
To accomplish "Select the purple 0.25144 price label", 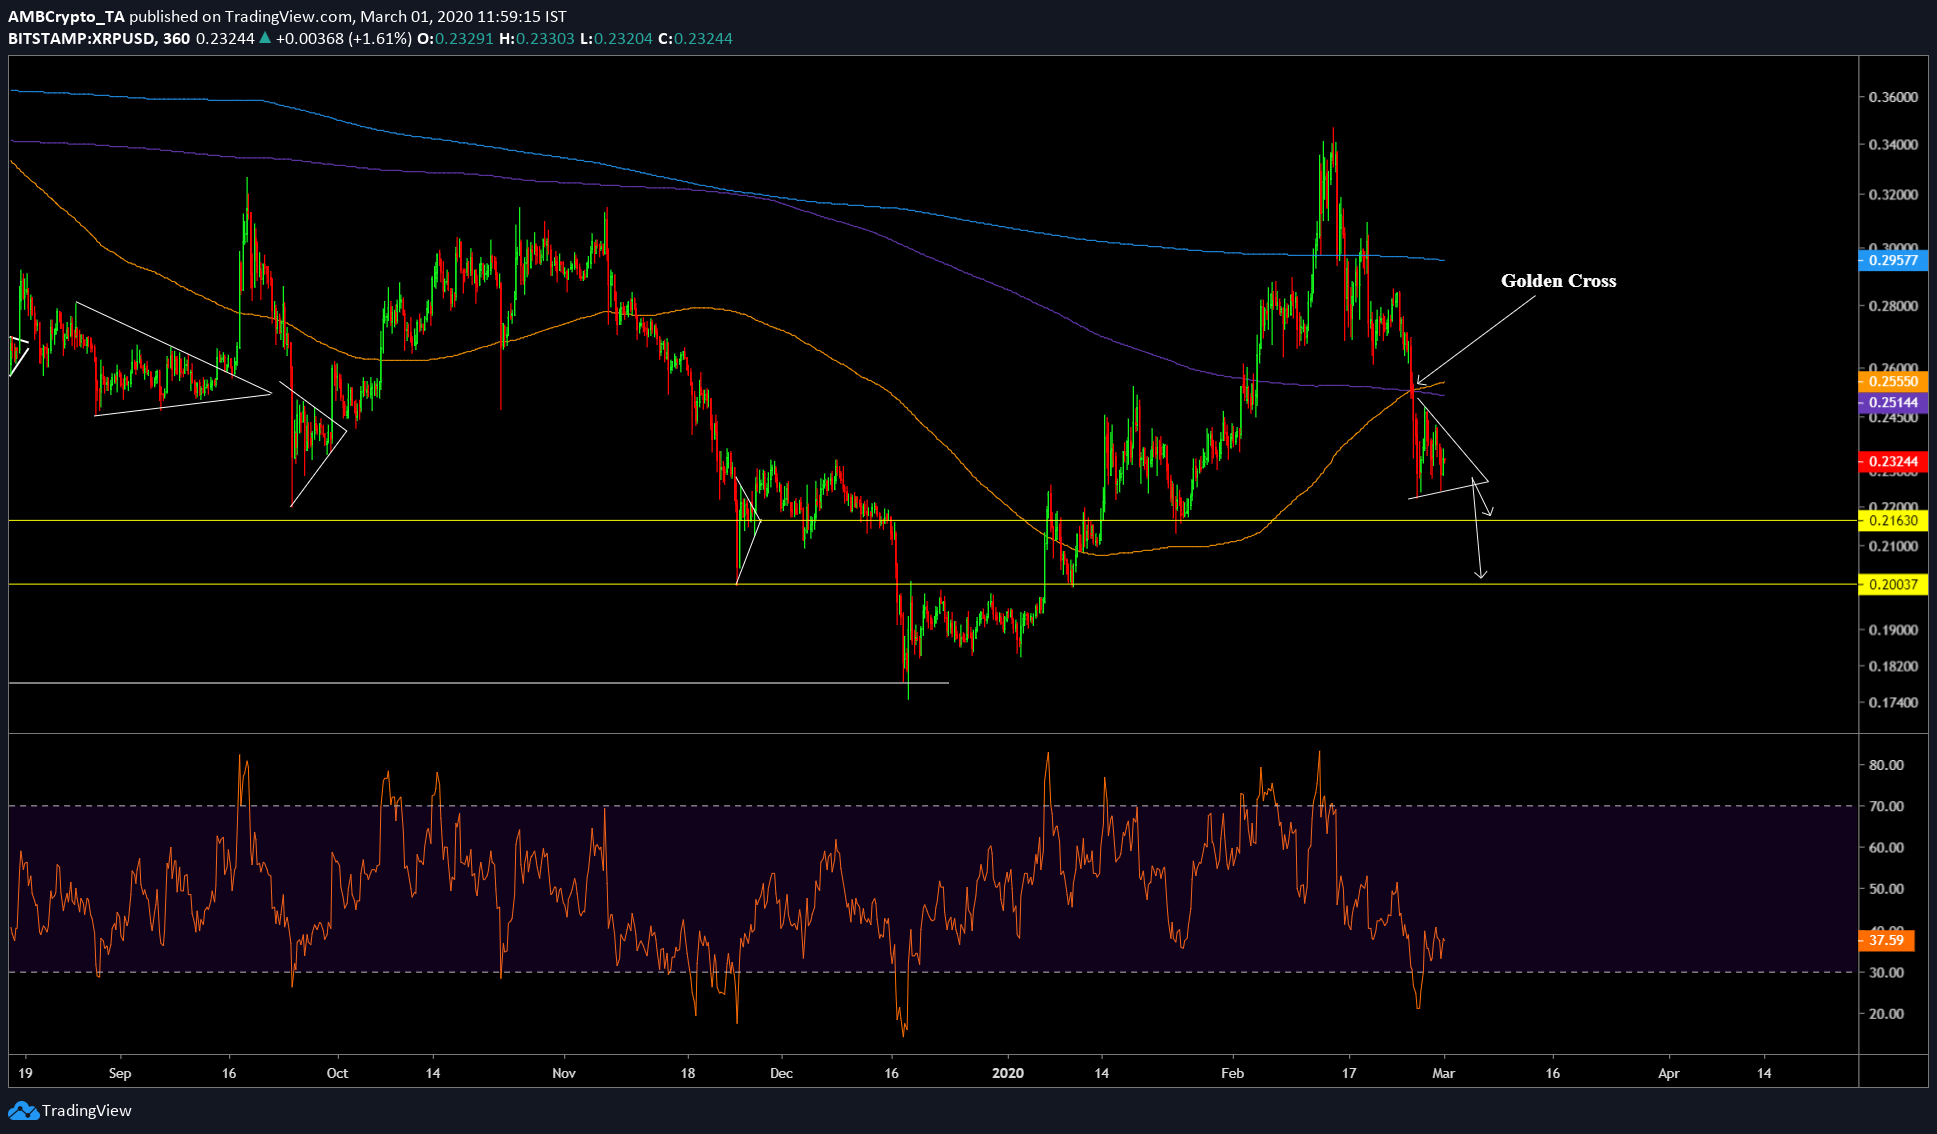I will point(1893,402).
